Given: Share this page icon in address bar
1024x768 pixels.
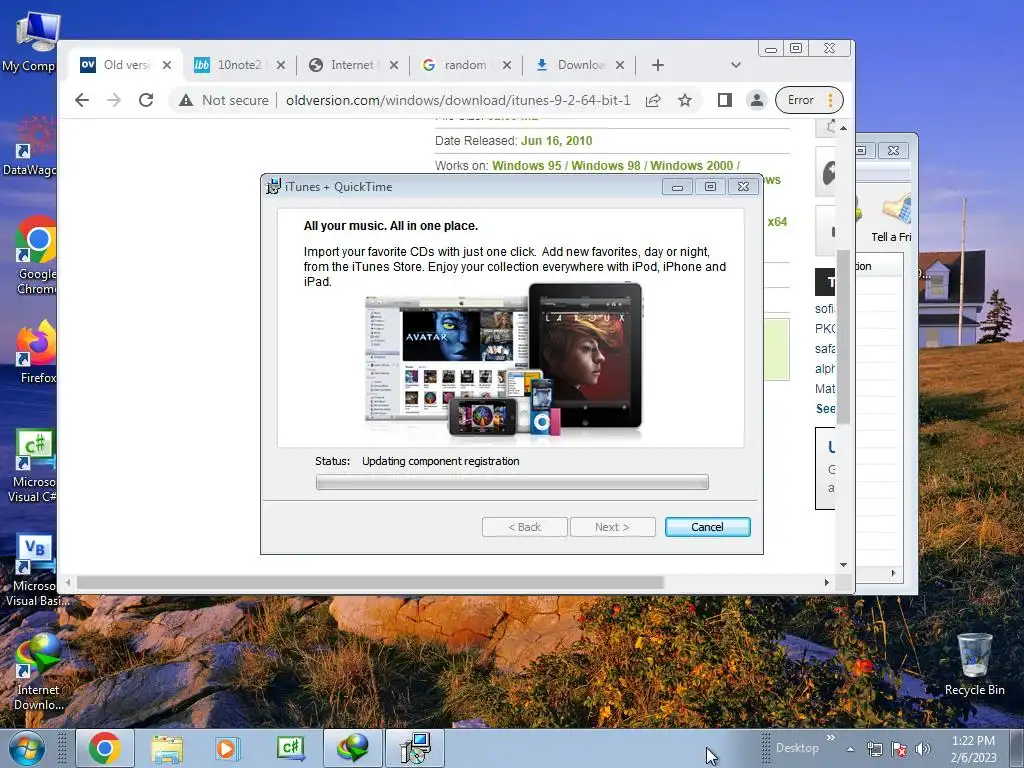Looking at the screenshot, I should 653,100.
